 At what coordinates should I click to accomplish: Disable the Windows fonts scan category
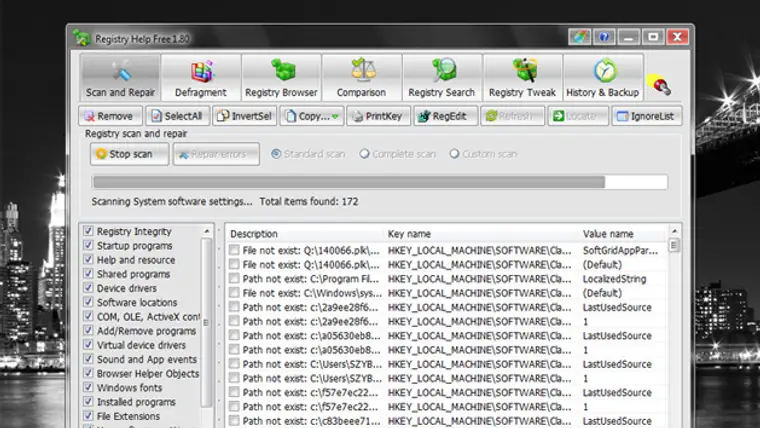click(x=89, y=388)
